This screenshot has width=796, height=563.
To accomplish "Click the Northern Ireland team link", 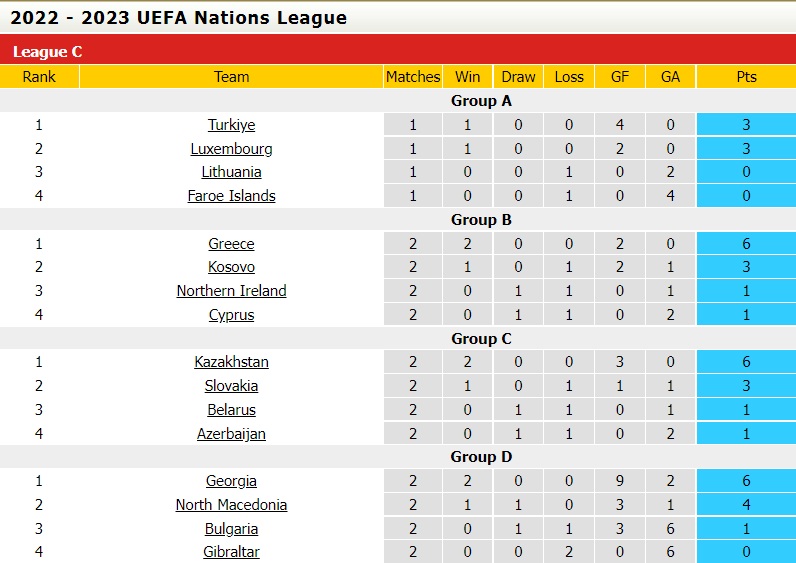I will (231, 291).
